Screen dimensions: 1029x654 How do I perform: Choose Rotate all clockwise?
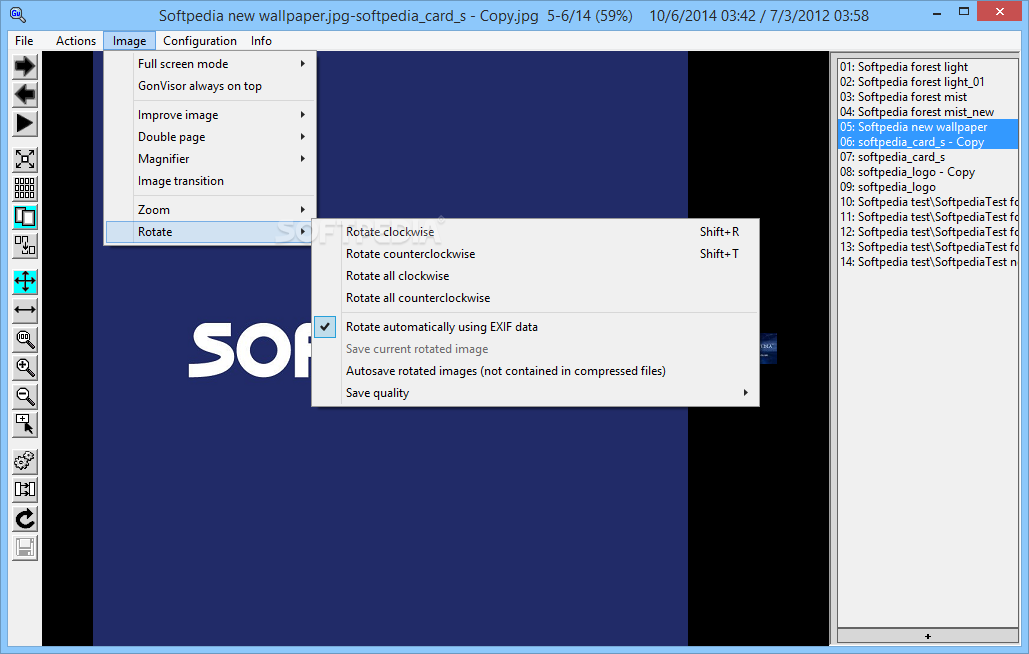[536, 276]
